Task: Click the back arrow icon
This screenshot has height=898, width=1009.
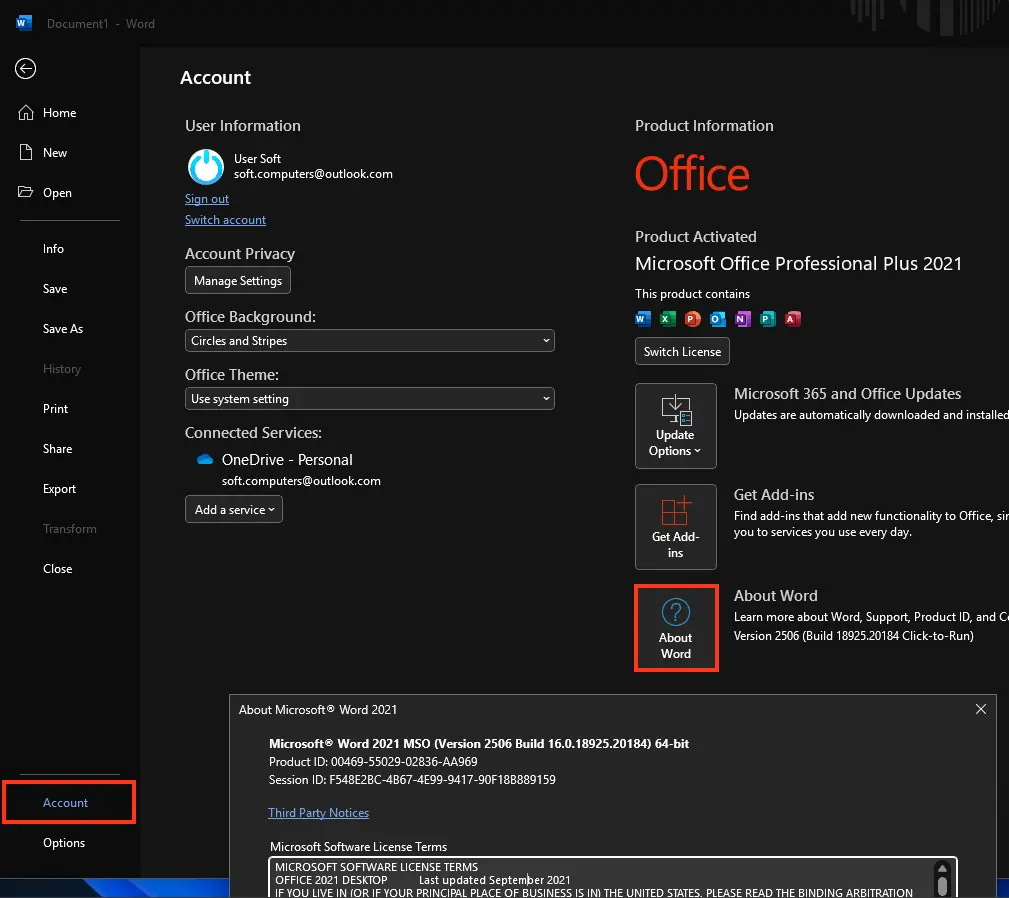Action: click(x=26, y=68)
